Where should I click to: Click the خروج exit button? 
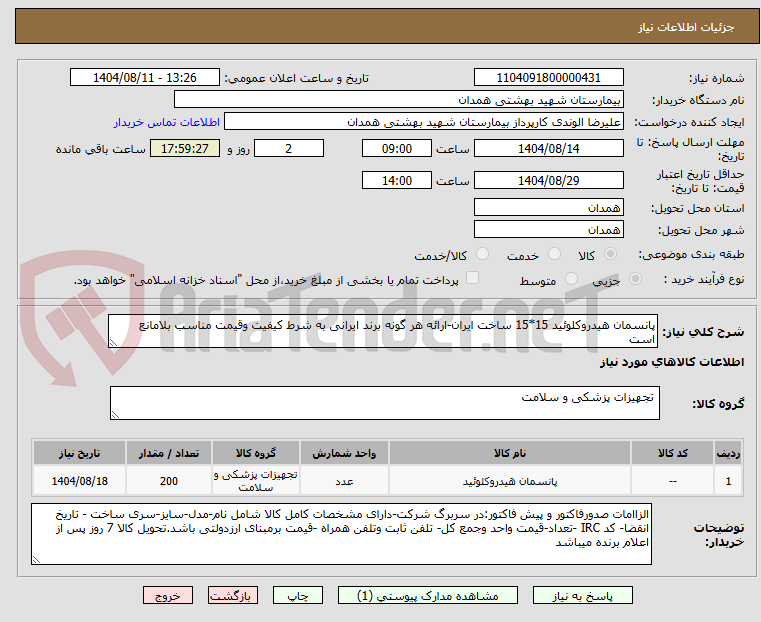click(x=168, y=595)
